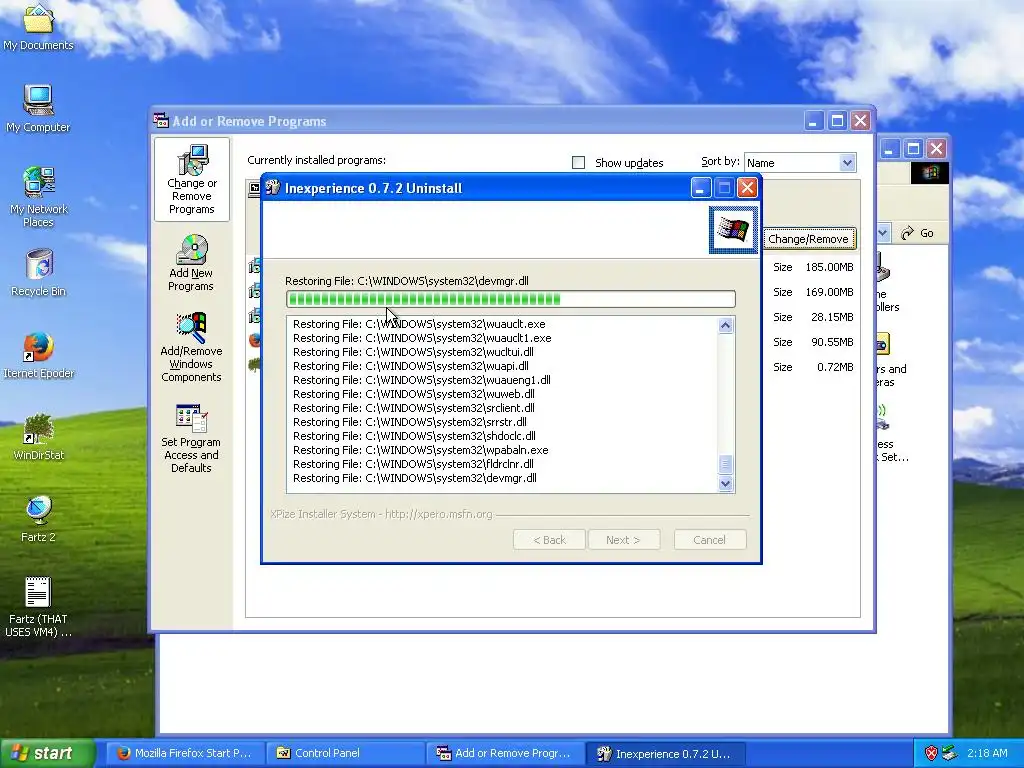Select the log line for fldrclnr.dll

413,464
